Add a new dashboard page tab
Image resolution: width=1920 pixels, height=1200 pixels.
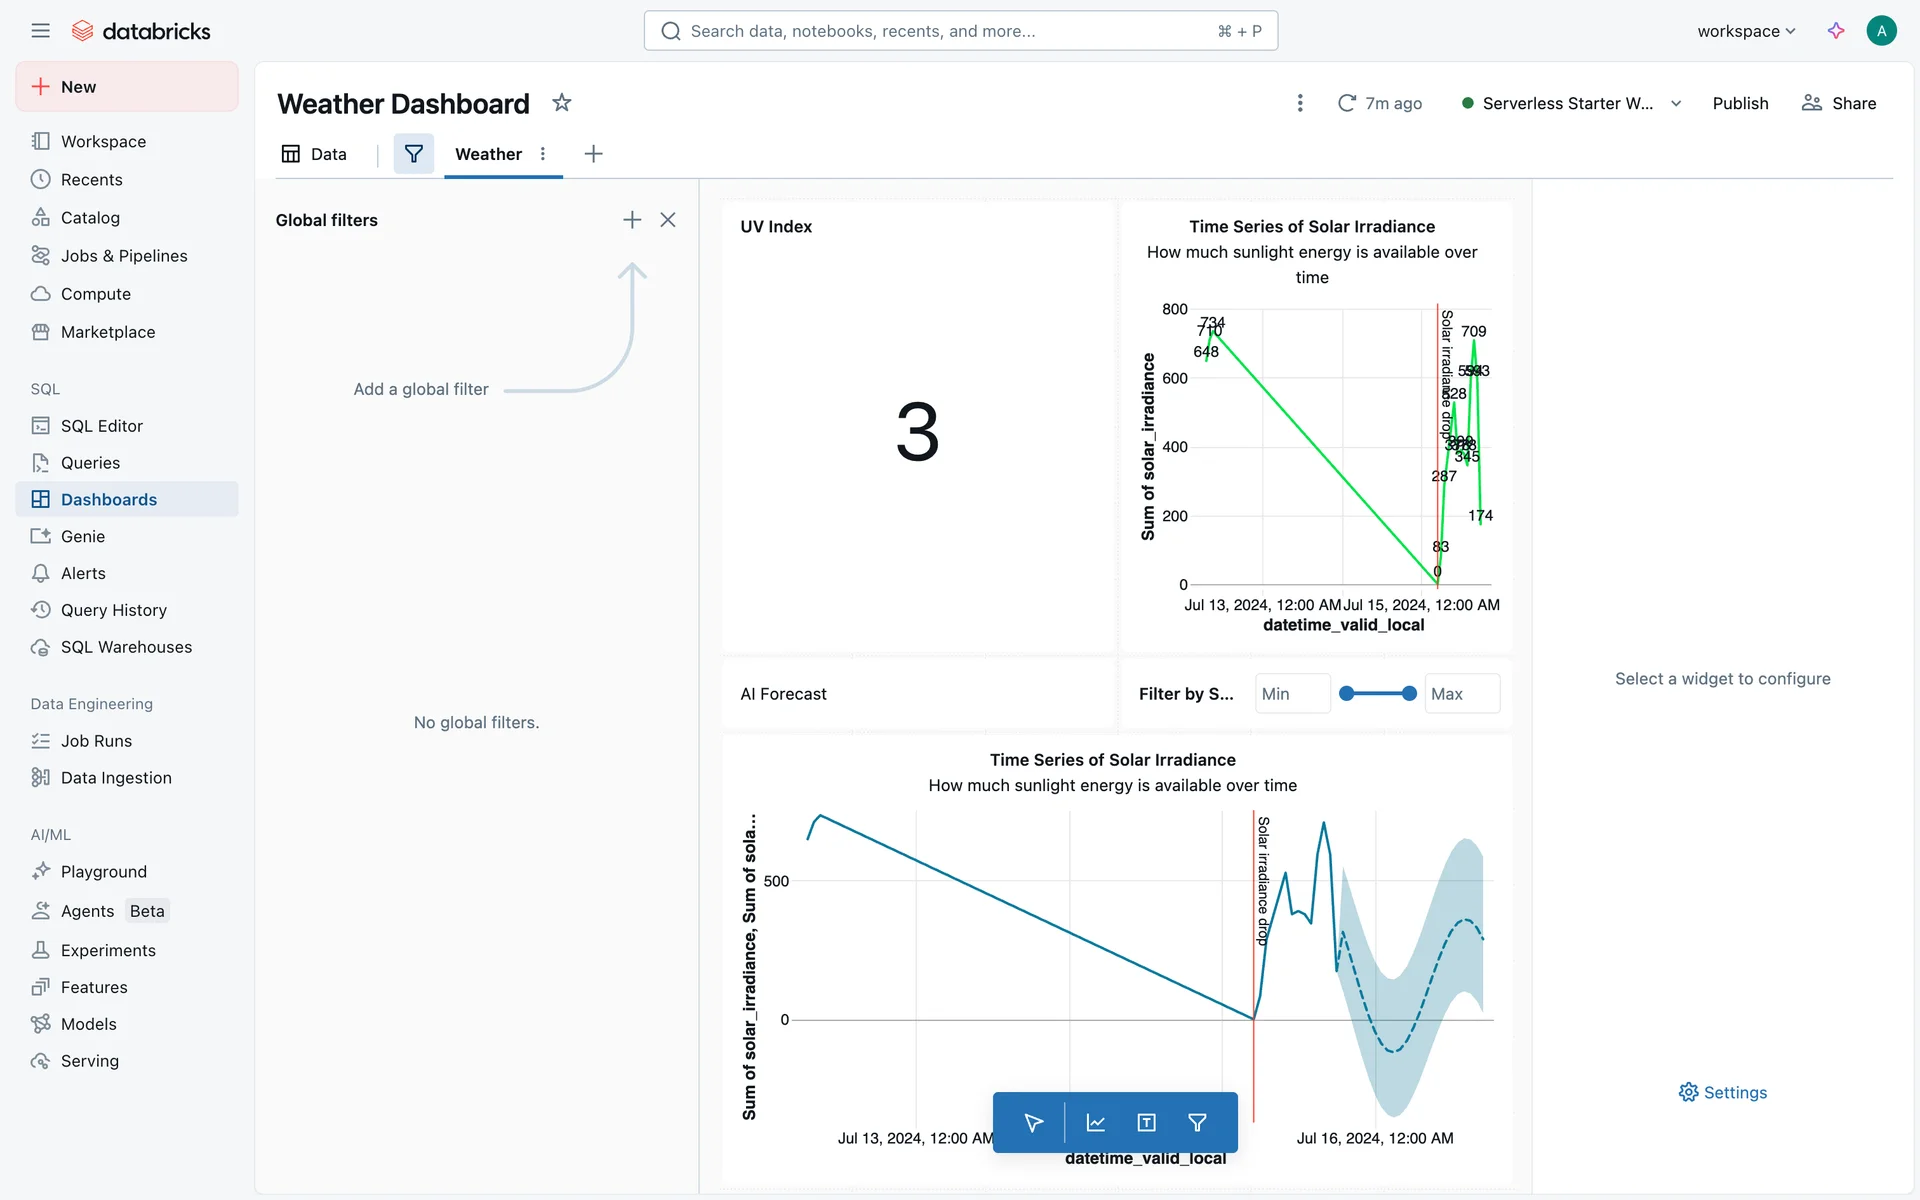[x=593, y=154]
